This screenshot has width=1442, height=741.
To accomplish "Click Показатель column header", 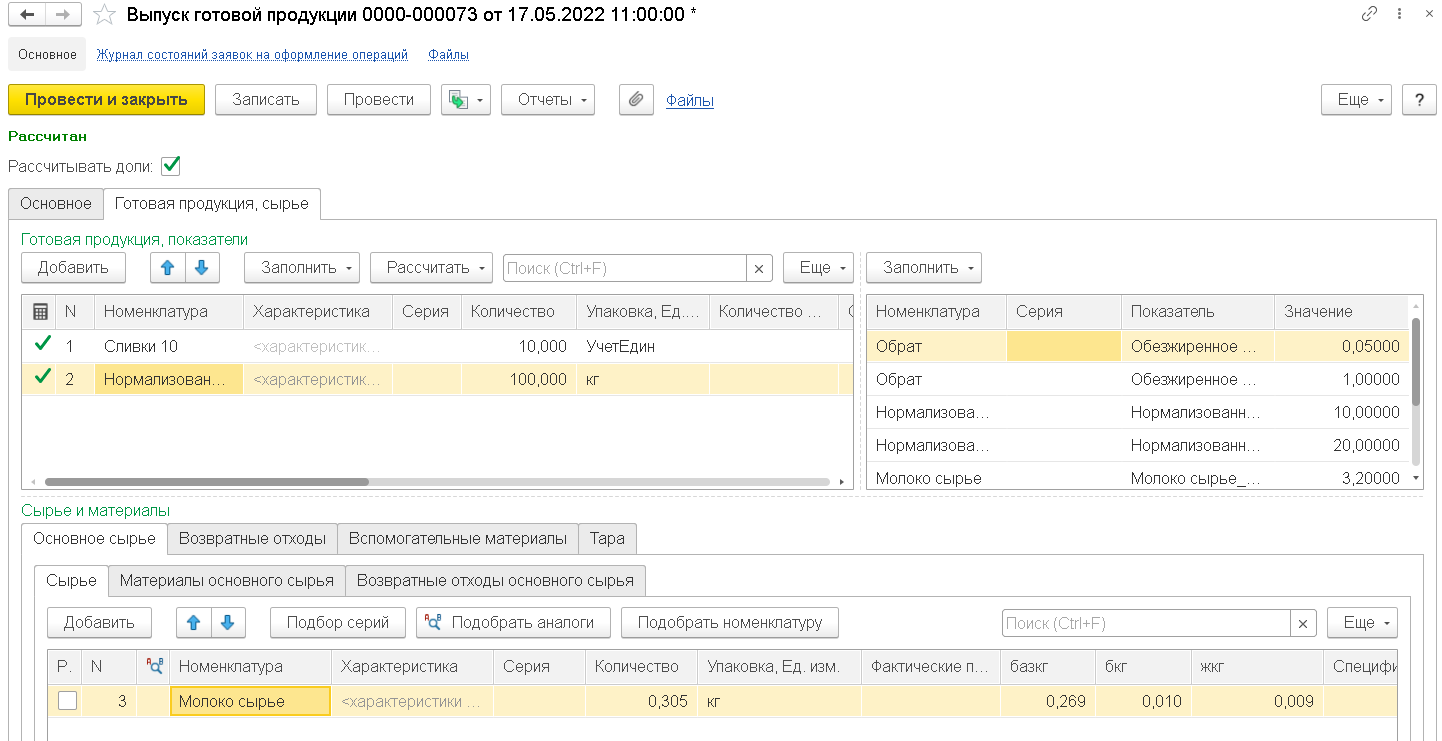I will click(1198, 312).
